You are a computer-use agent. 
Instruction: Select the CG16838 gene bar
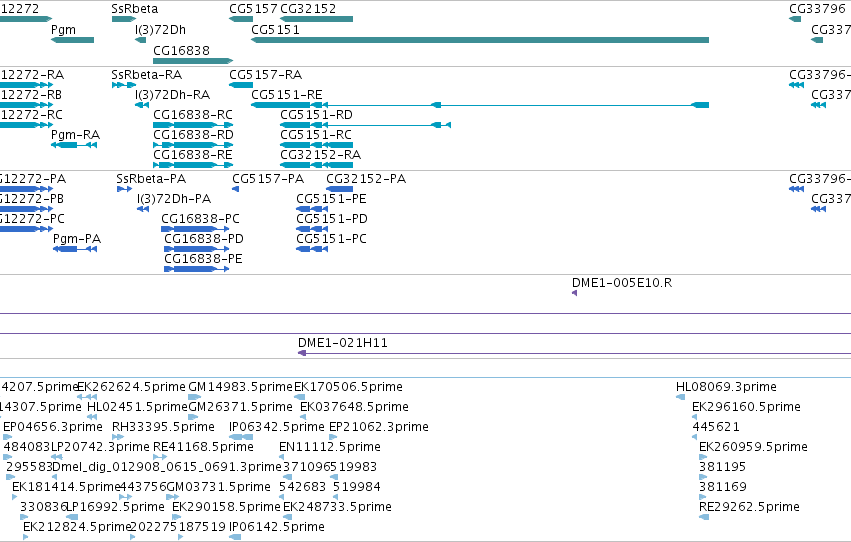coord(193,61)
